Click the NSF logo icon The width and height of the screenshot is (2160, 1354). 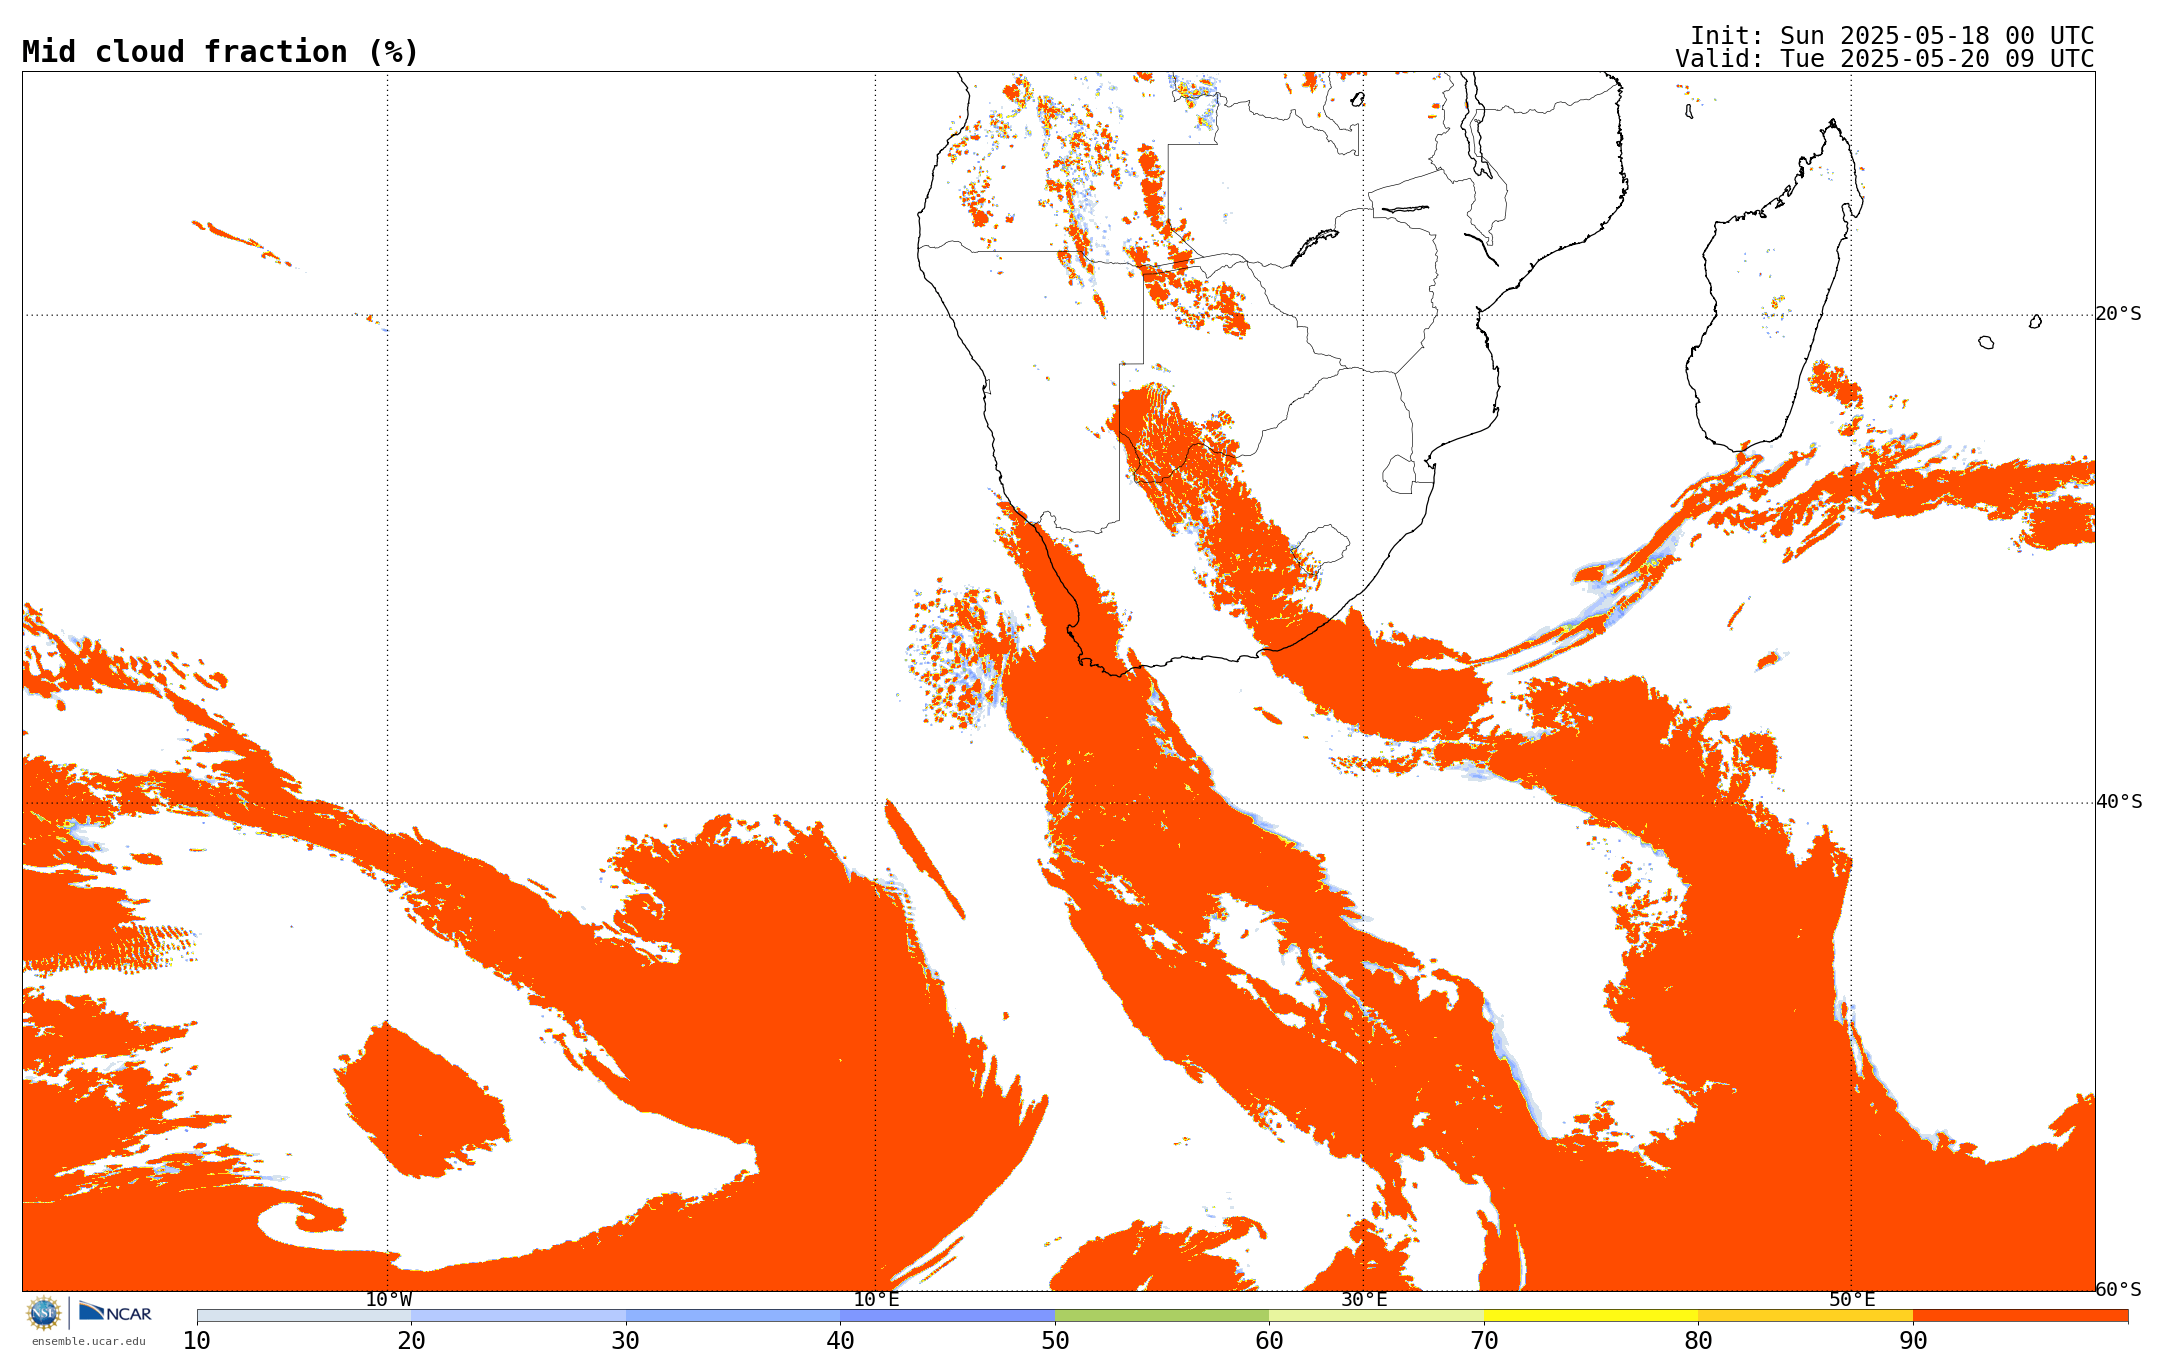pyautogui.click(x=44, y=1313)
